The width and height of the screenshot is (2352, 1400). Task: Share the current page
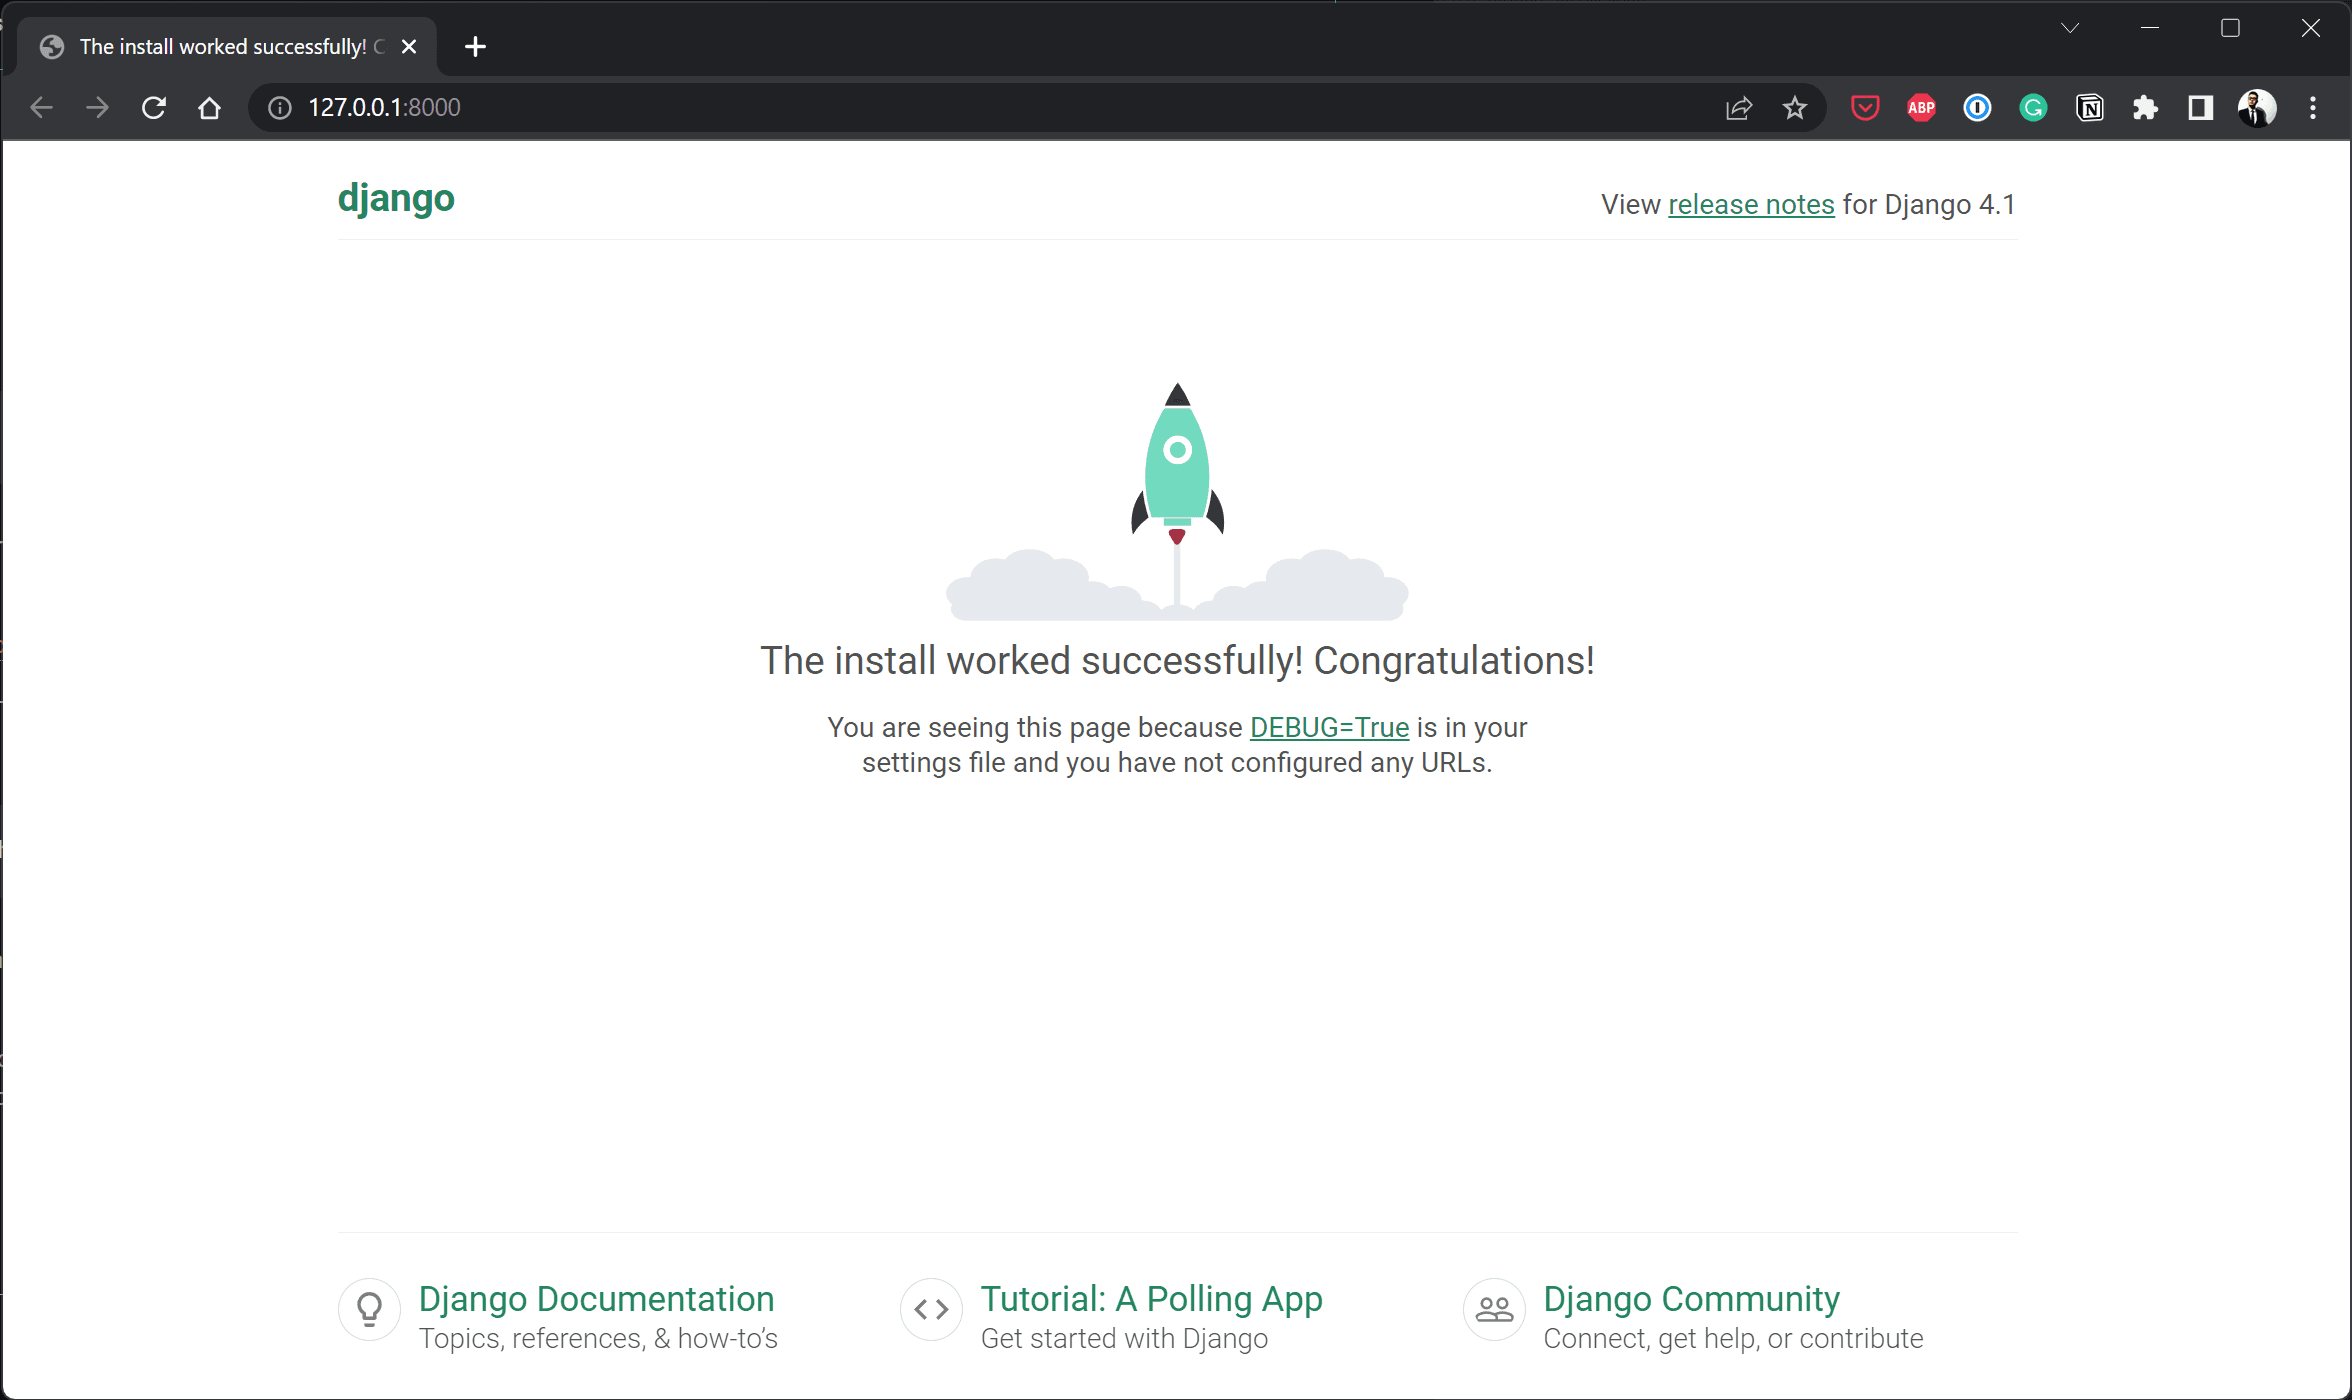1739,107
